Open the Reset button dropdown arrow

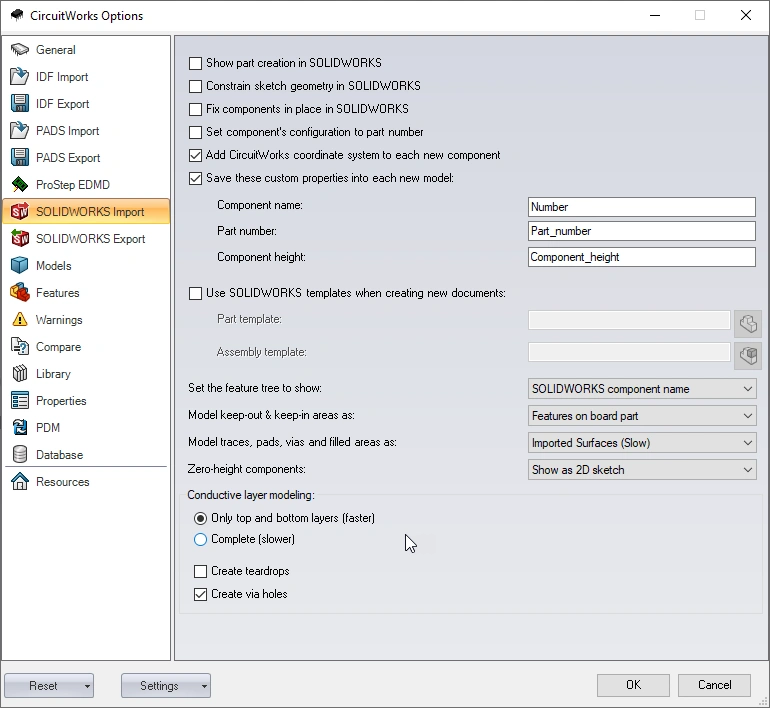(x=89, y=686)
